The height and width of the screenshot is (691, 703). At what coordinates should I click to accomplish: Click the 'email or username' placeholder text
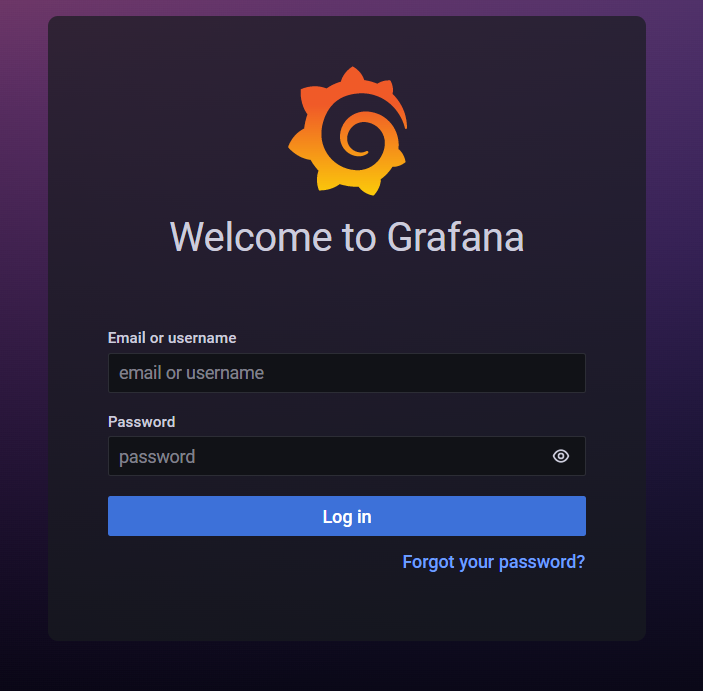click(191, 373)
